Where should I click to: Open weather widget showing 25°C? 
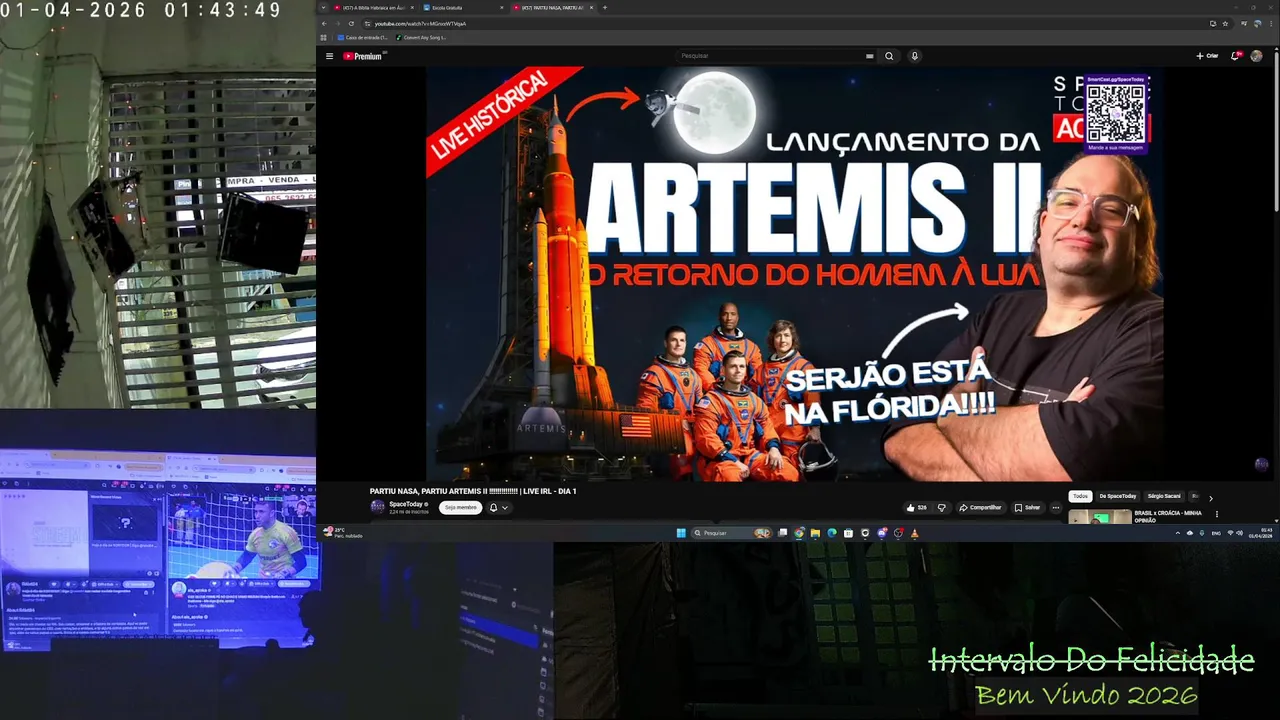[x=342, y=533]
